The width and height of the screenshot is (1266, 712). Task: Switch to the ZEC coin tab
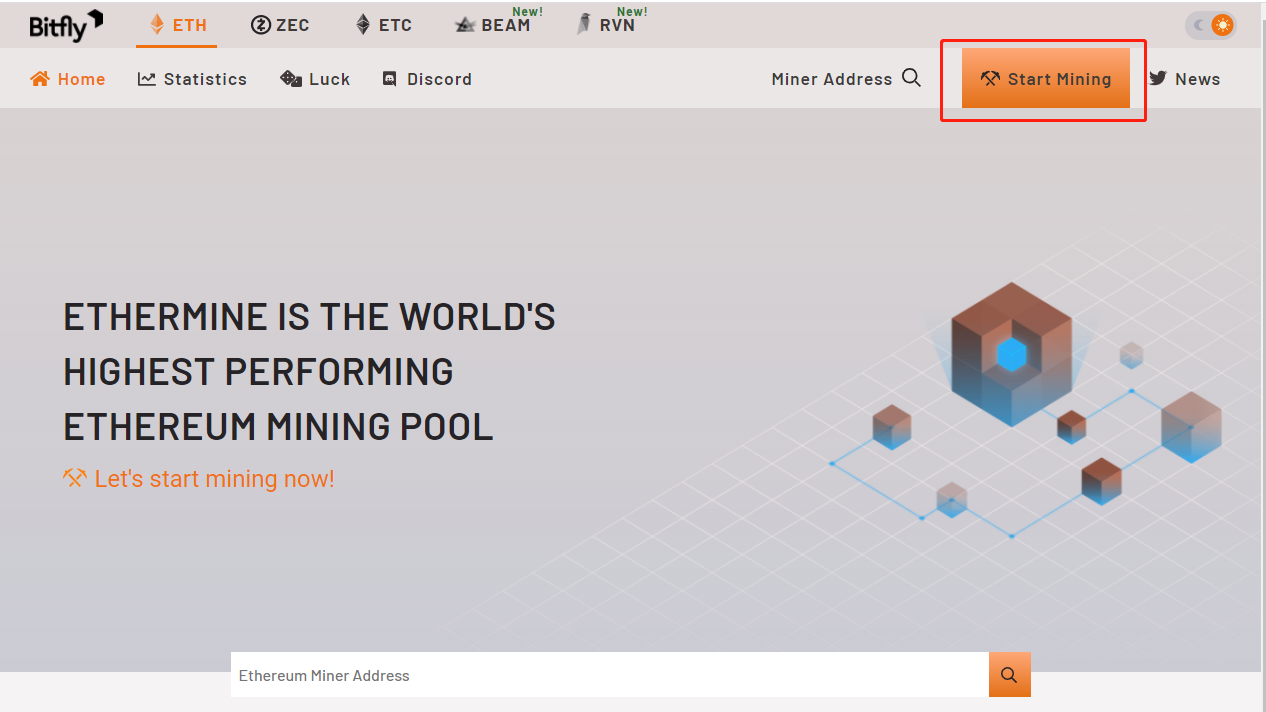[x=280, y=25]
